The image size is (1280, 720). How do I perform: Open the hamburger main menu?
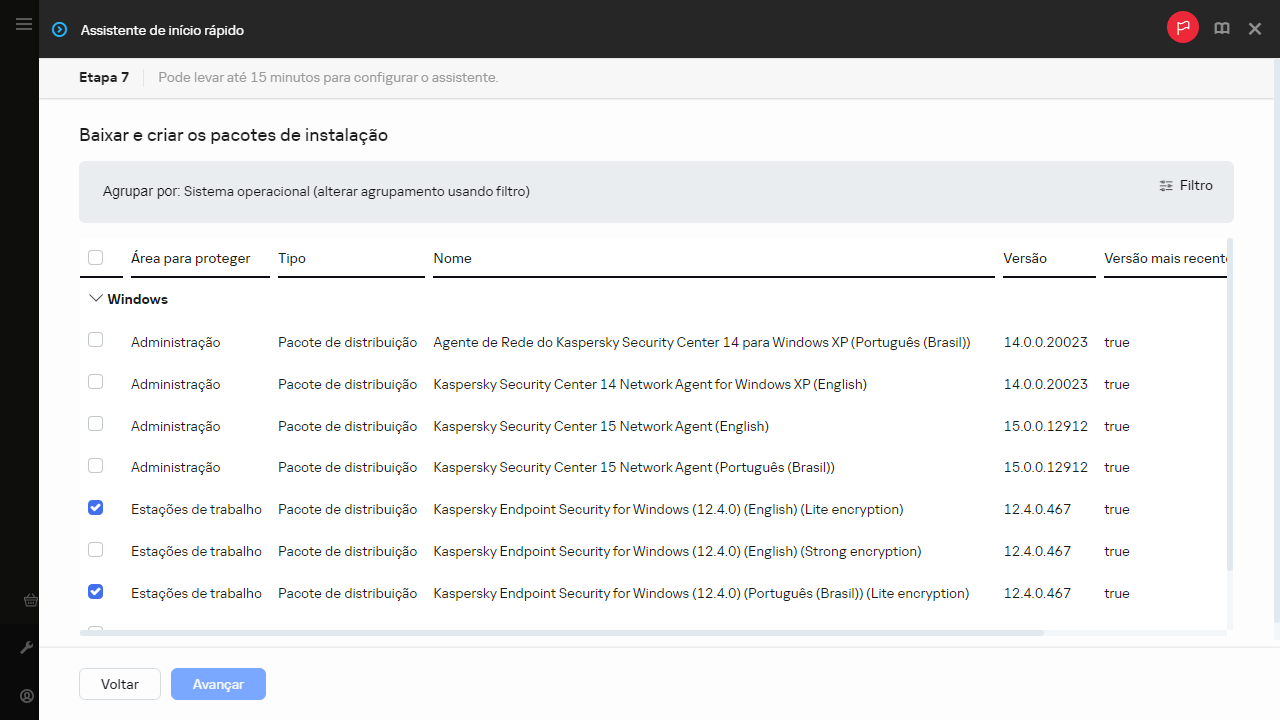[24, 24]
